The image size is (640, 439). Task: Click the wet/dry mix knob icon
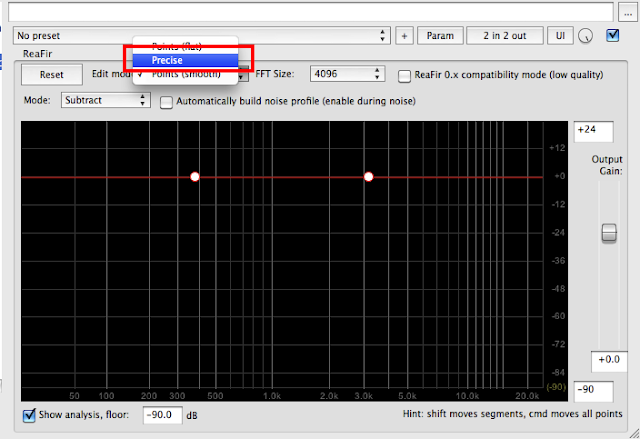[x=585, y=36]
